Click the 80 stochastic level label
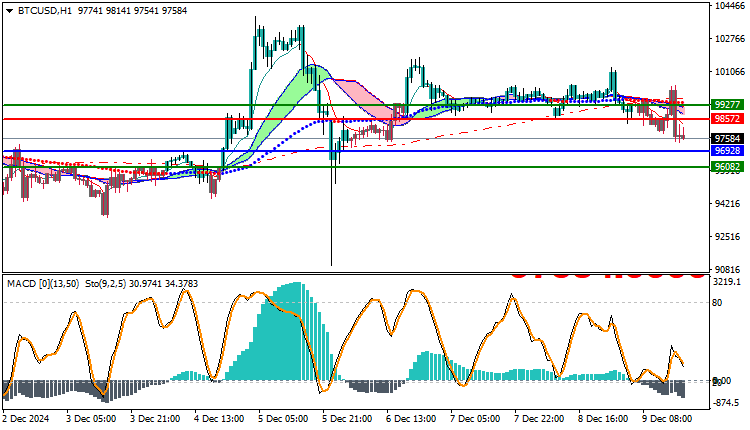 coord(717,303)
